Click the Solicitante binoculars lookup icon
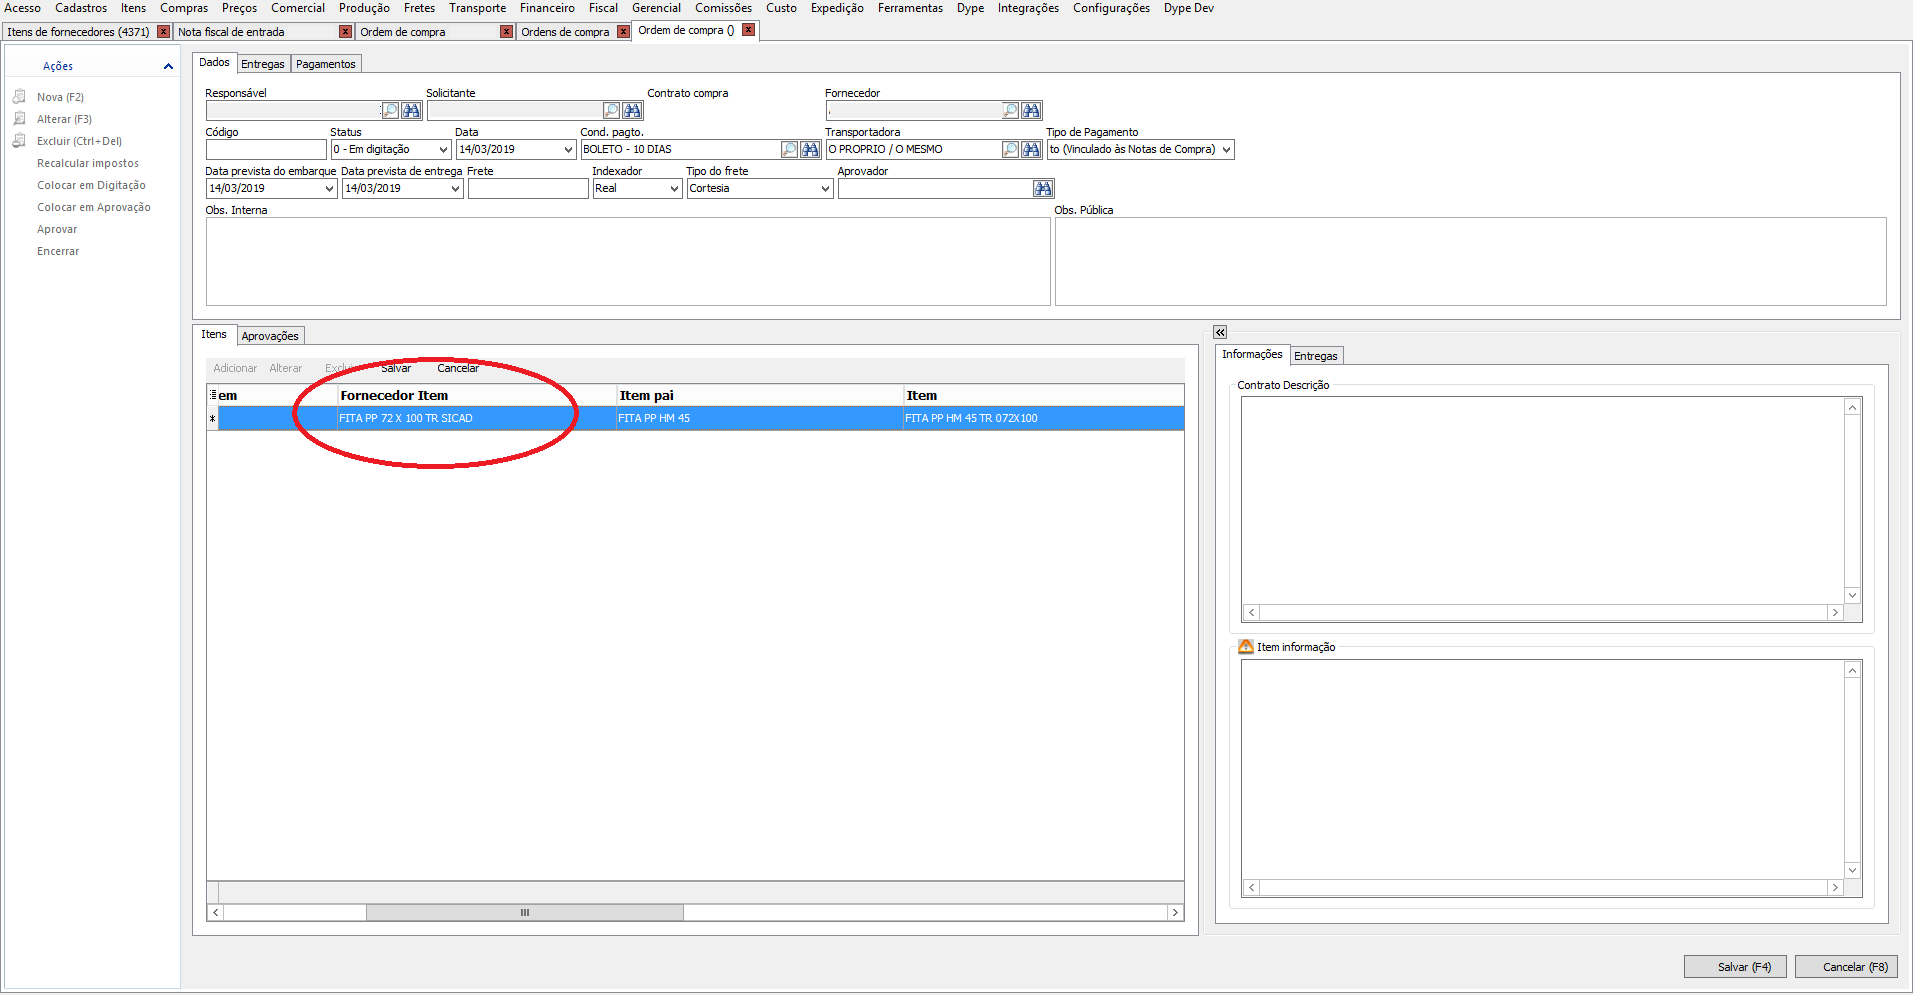1913x995 pixels. (632, 110)
